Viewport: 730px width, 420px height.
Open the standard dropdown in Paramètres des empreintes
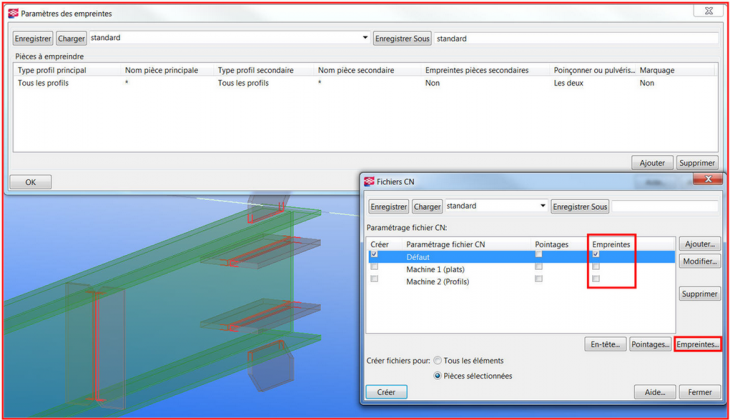365,38
